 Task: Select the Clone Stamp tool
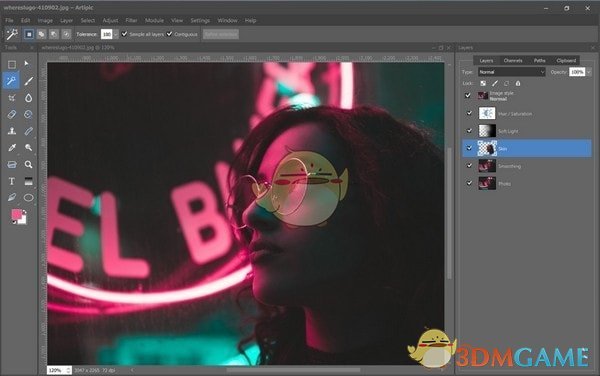click(12, 131)
